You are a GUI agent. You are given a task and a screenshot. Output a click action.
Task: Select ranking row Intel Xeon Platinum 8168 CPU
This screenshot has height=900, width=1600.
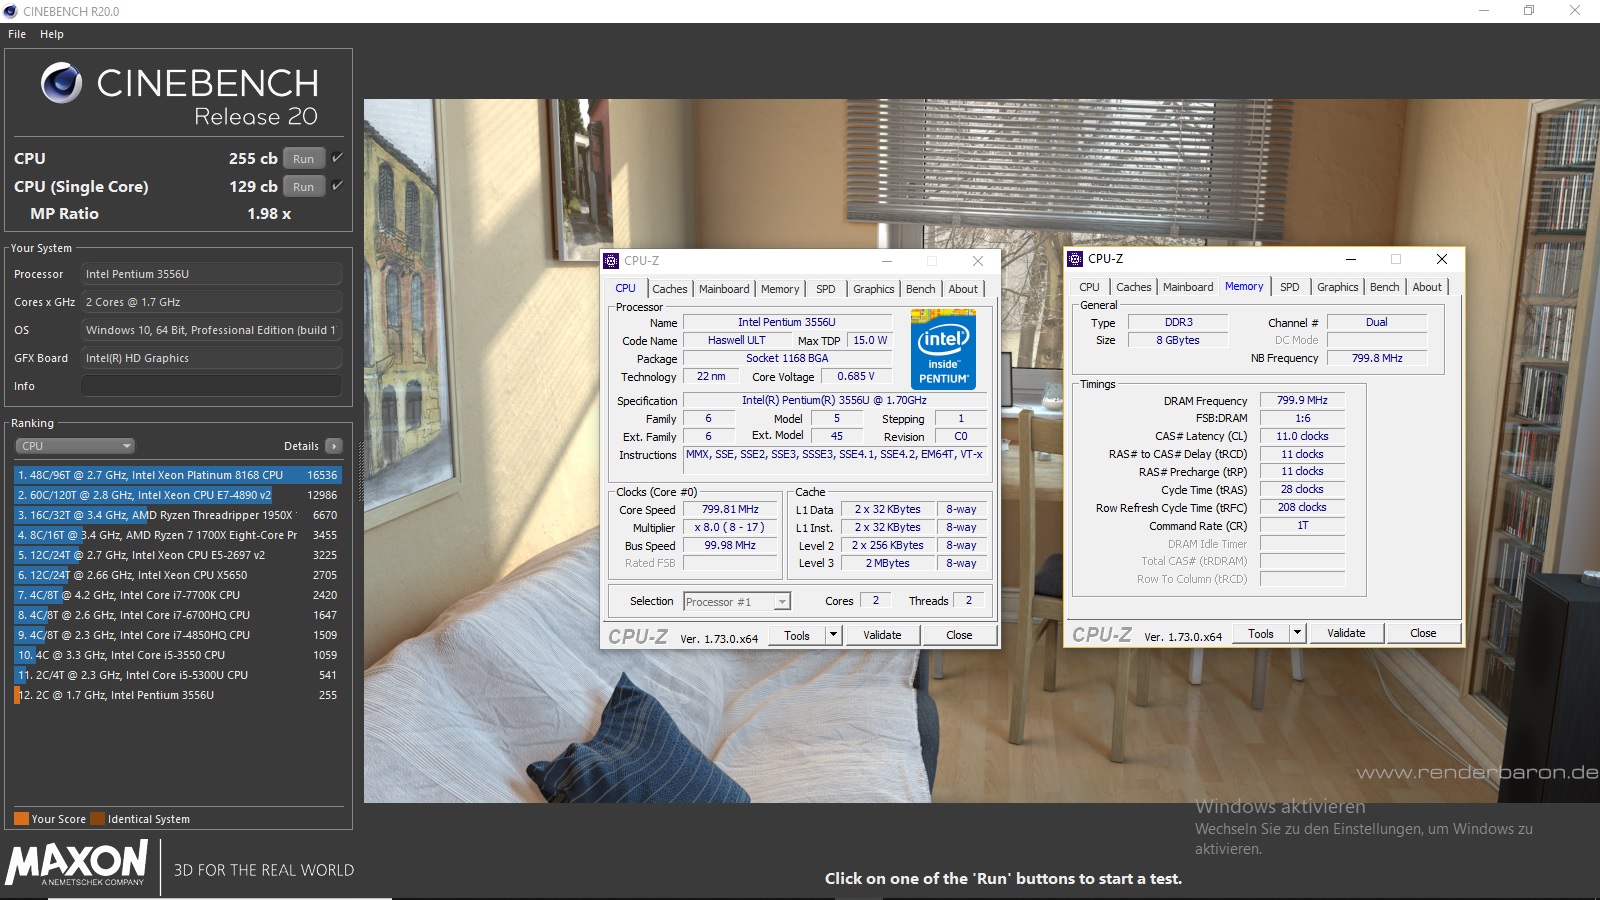pyautogui.click(x=178, y=475)
